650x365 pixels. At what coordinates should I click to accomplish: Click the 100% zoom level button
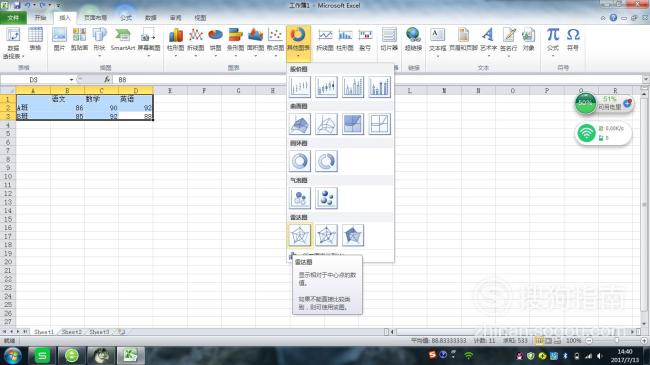click(573, 341)
